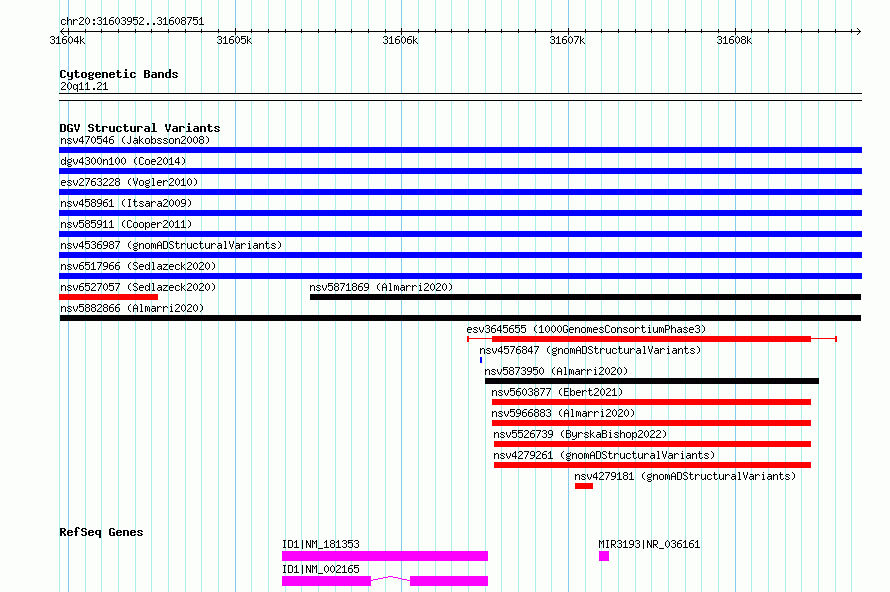Open nsv5526739 (ByrskaBishop2022) label
Image resolution: width=890 pixels, height=592 pixels.
(x=580, y=434)
